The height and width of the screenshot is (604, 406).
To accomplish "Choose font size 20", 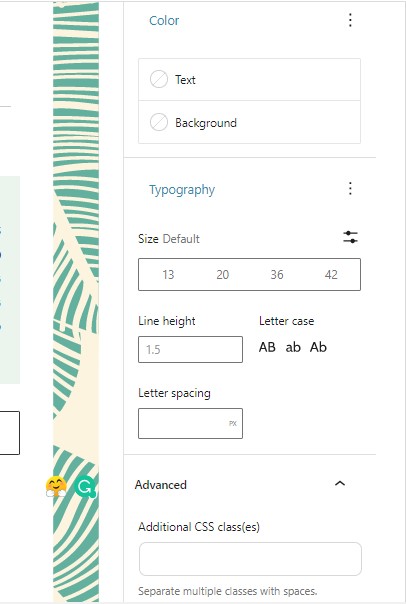I will [x=222, y=275].
